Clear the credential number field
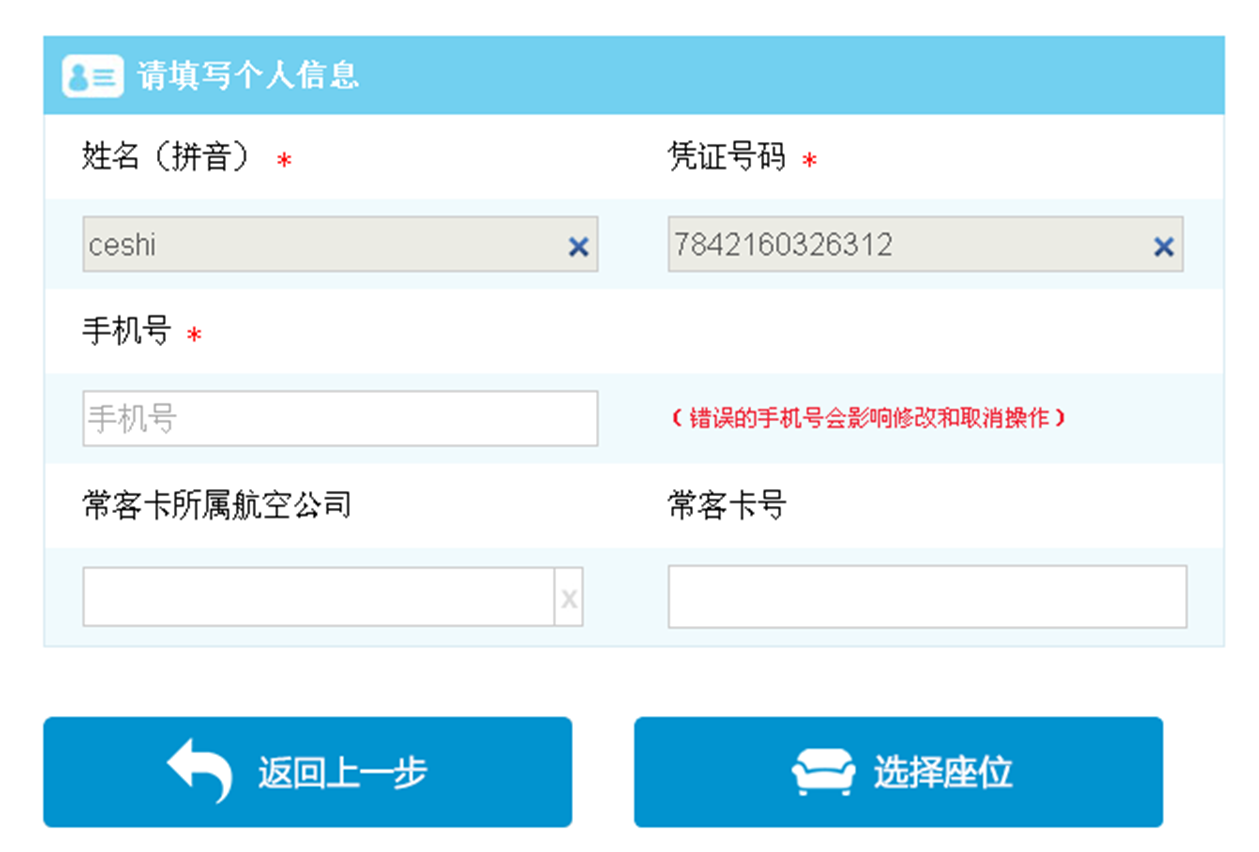This screenshot has width=1259, height=852. click(1163, 247)
